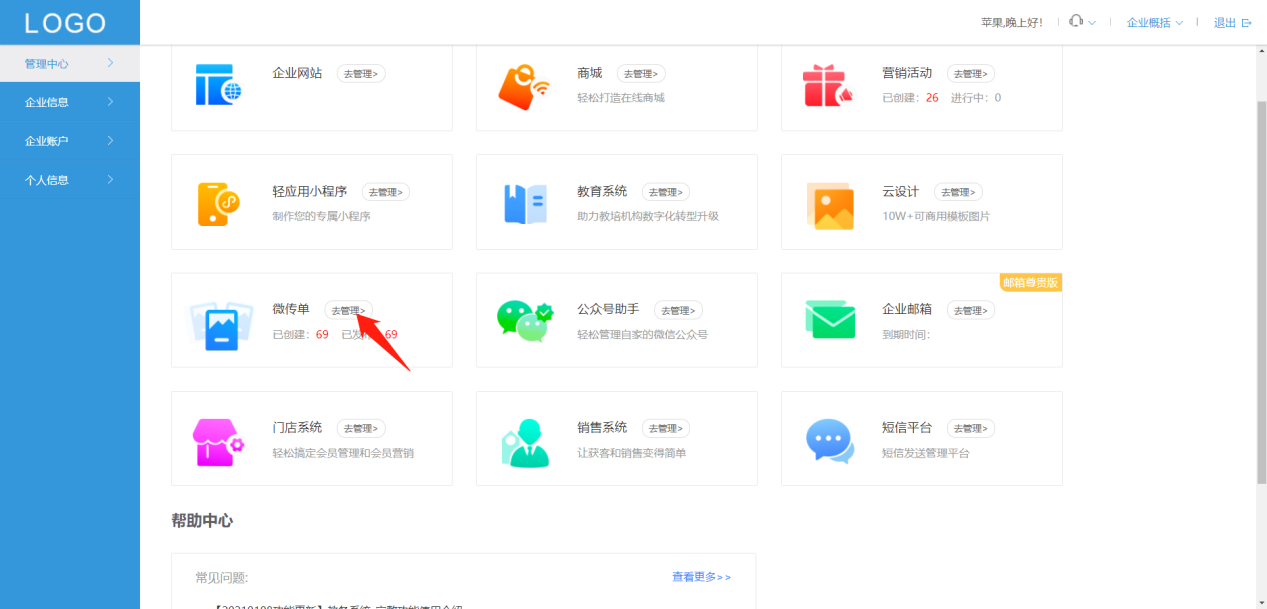Click the 轻松管理自家的微信公众号 text
The image size is (1267, 609).
click(642, 335)
